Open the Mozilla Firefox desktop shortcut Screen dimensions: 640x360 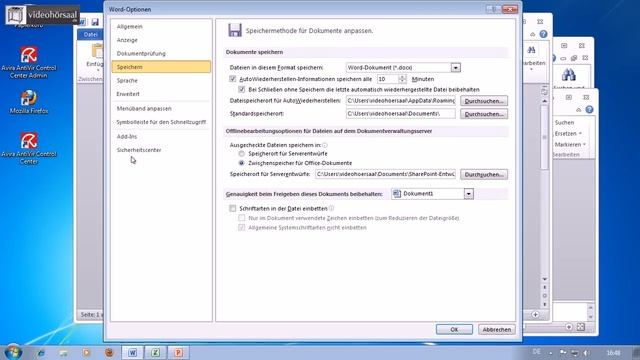(29, 102)
